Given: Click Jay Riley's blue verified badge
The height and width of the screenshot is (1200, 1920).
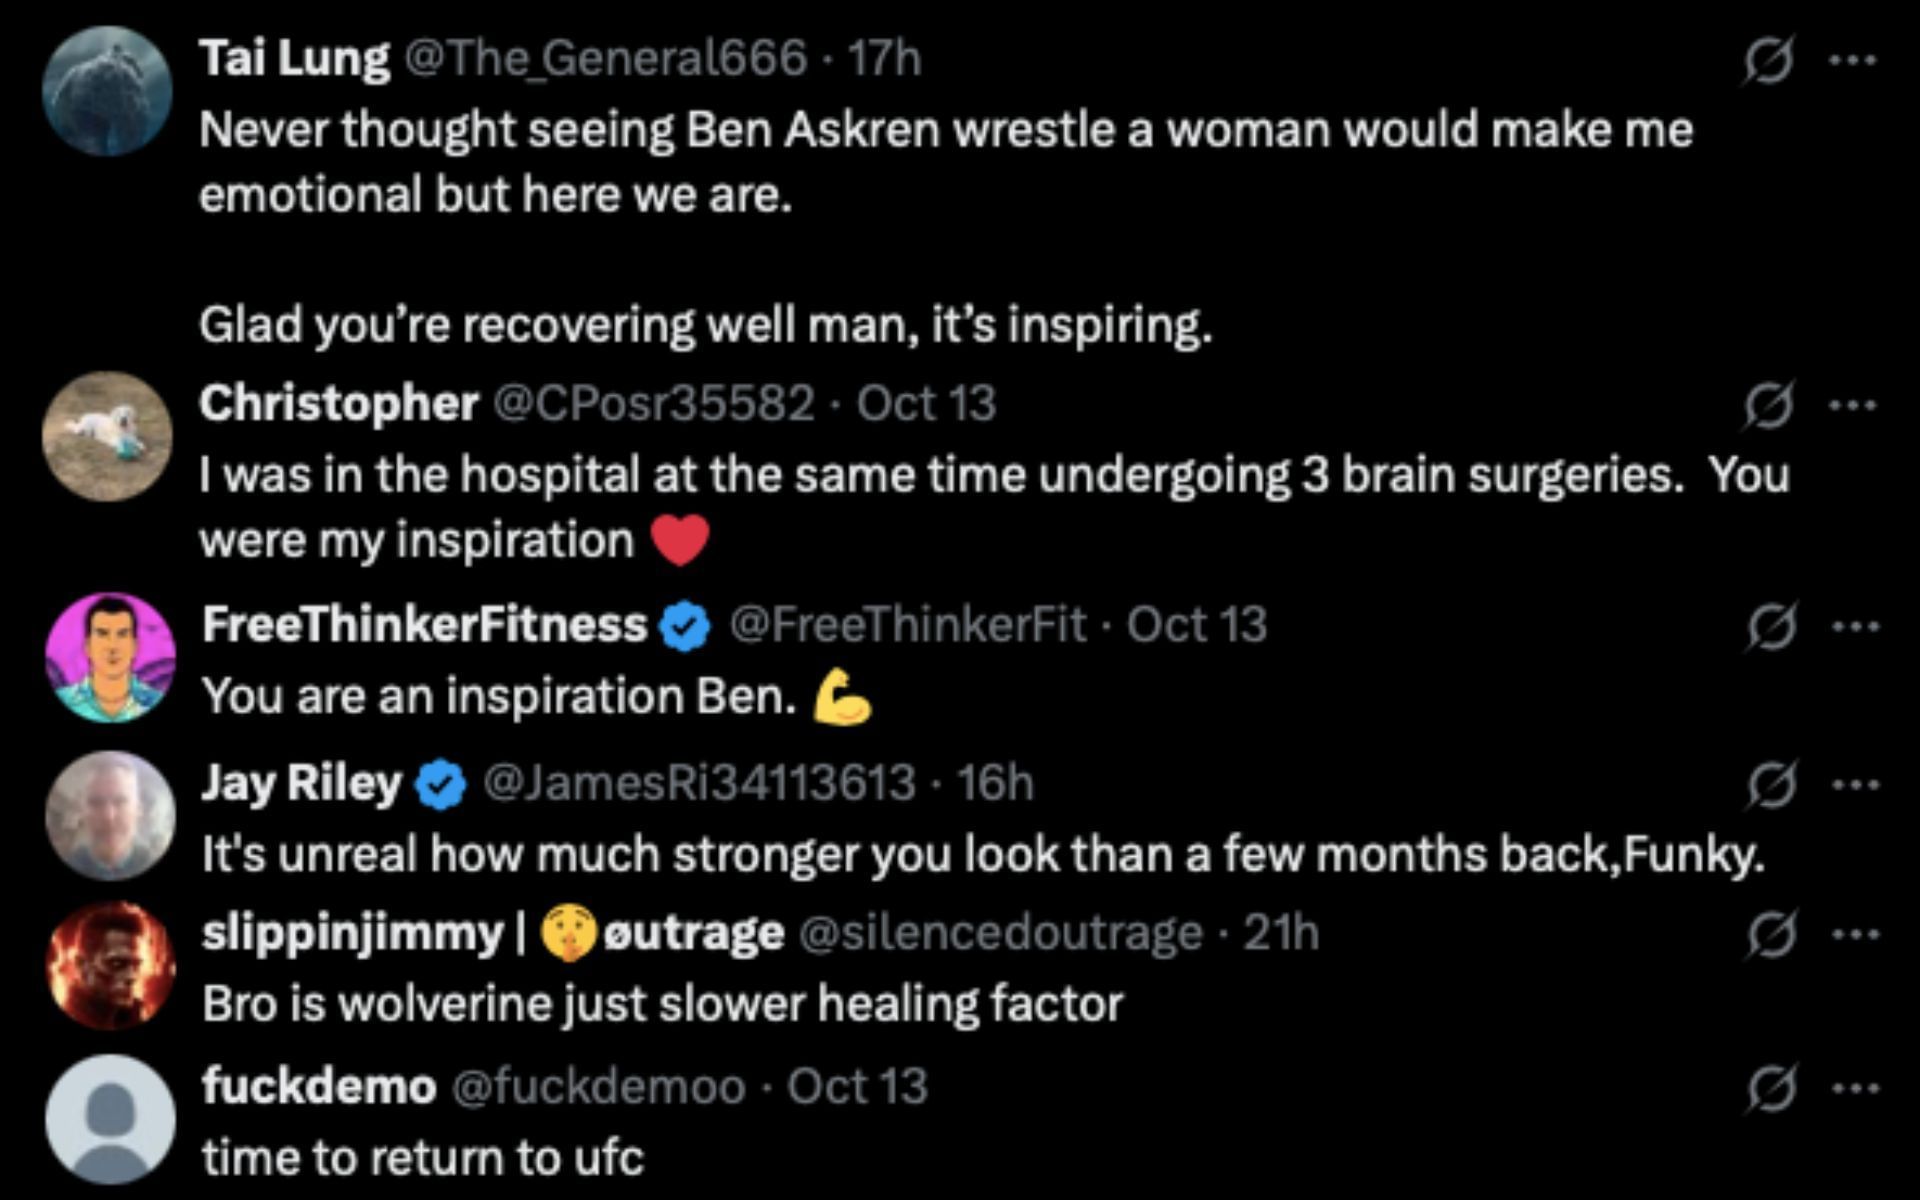Looking at the screenshot, I should (440, 784).
